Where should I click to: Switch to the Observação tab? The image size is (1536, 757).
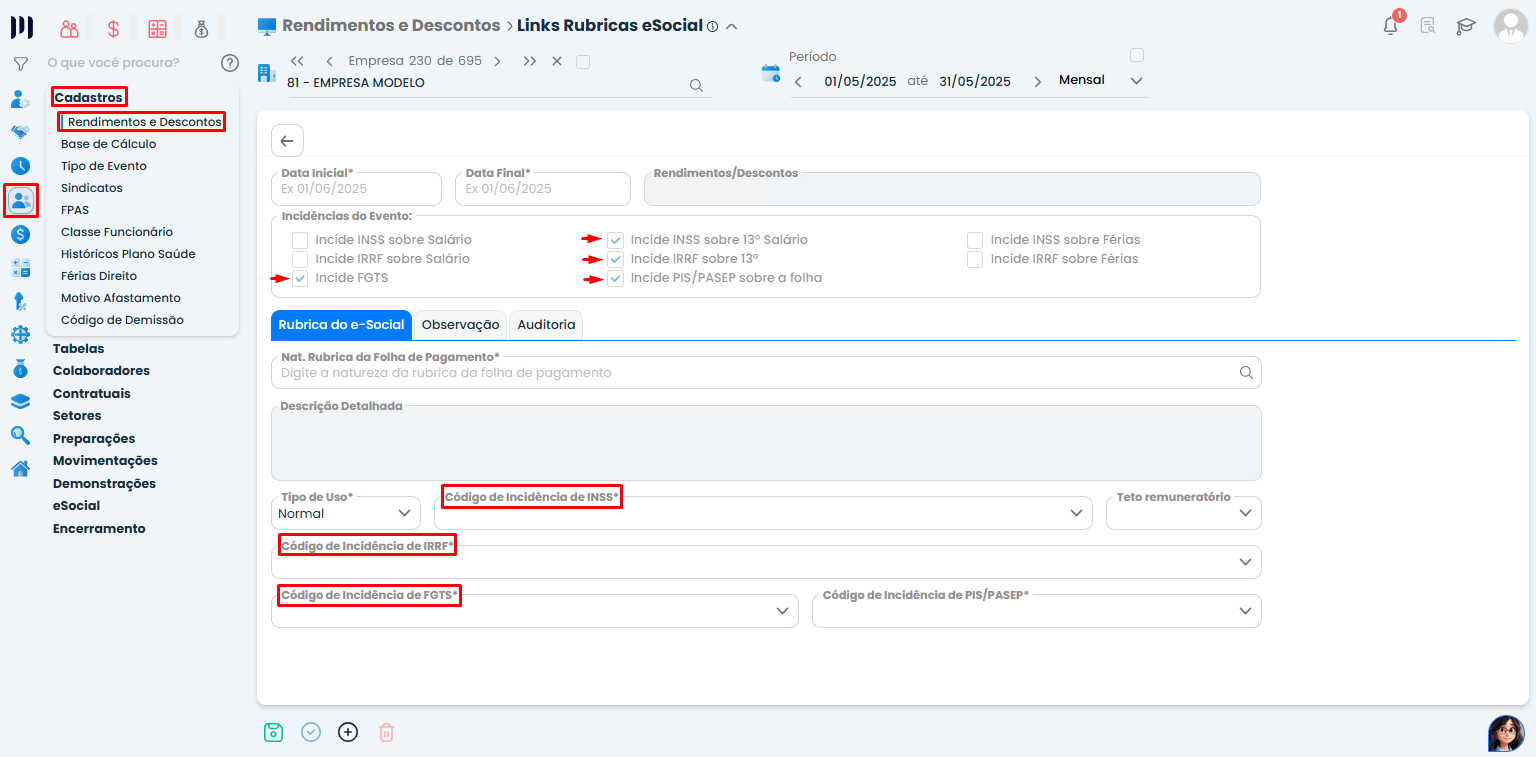[x=460, y=325]
